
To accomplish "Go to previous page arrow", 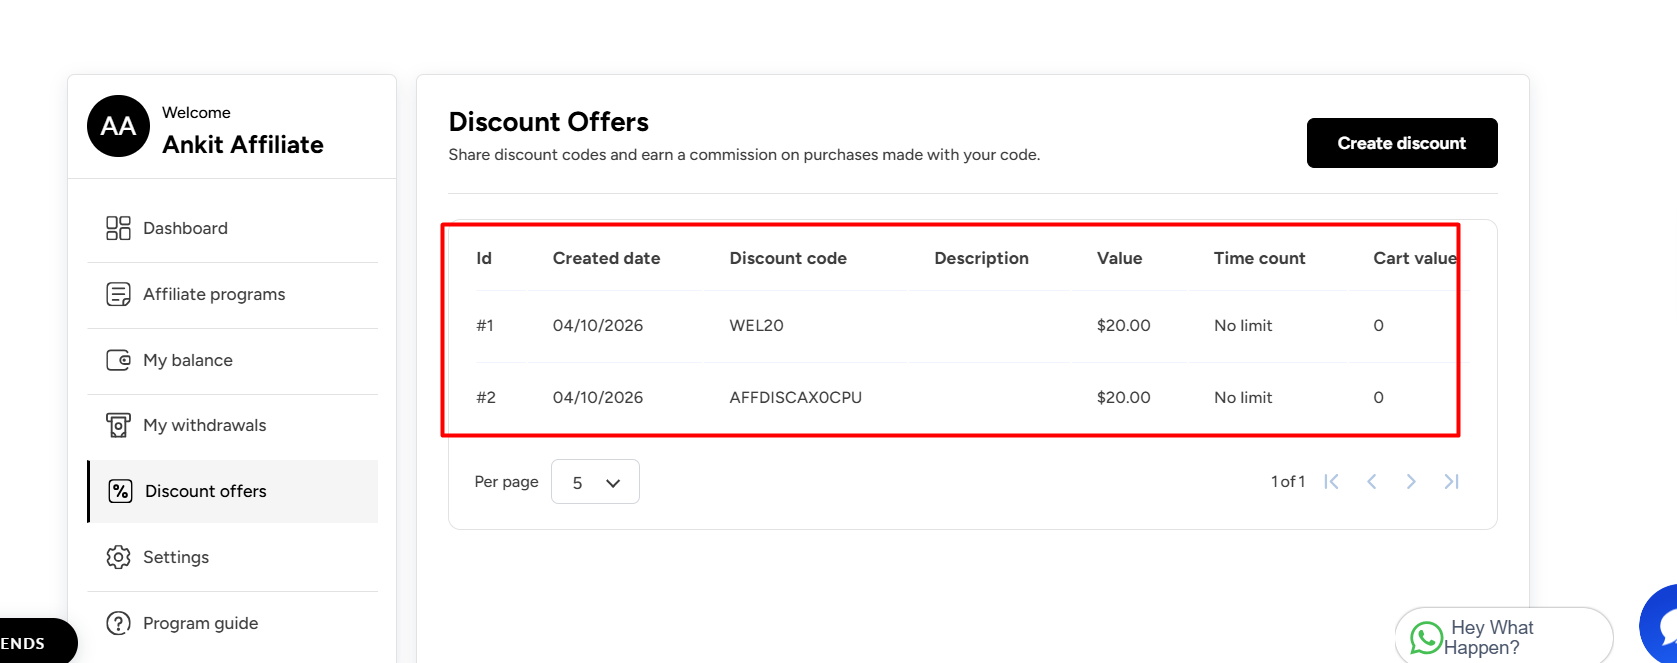I will [1371, 482].
